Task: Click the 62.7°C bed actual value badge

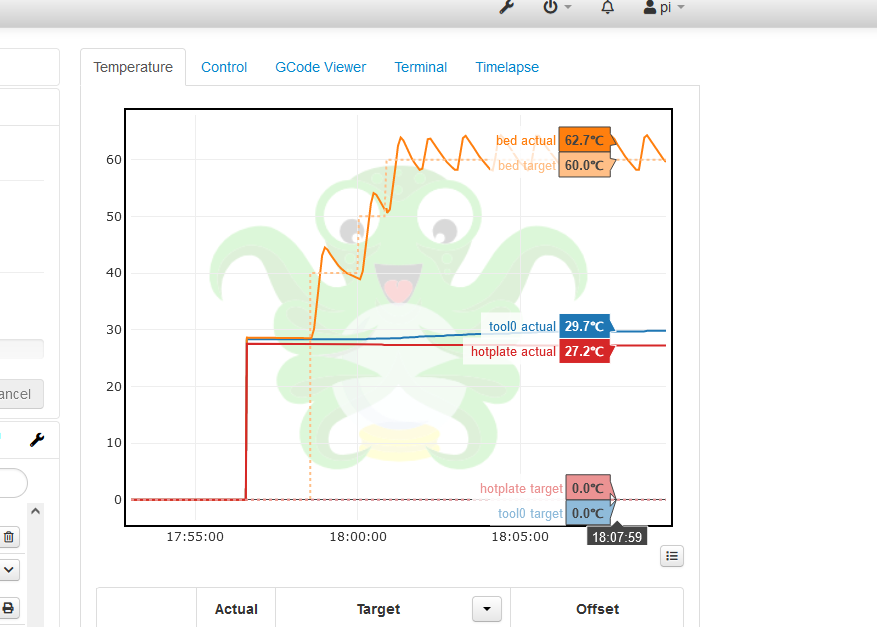Action: (585, 140)
